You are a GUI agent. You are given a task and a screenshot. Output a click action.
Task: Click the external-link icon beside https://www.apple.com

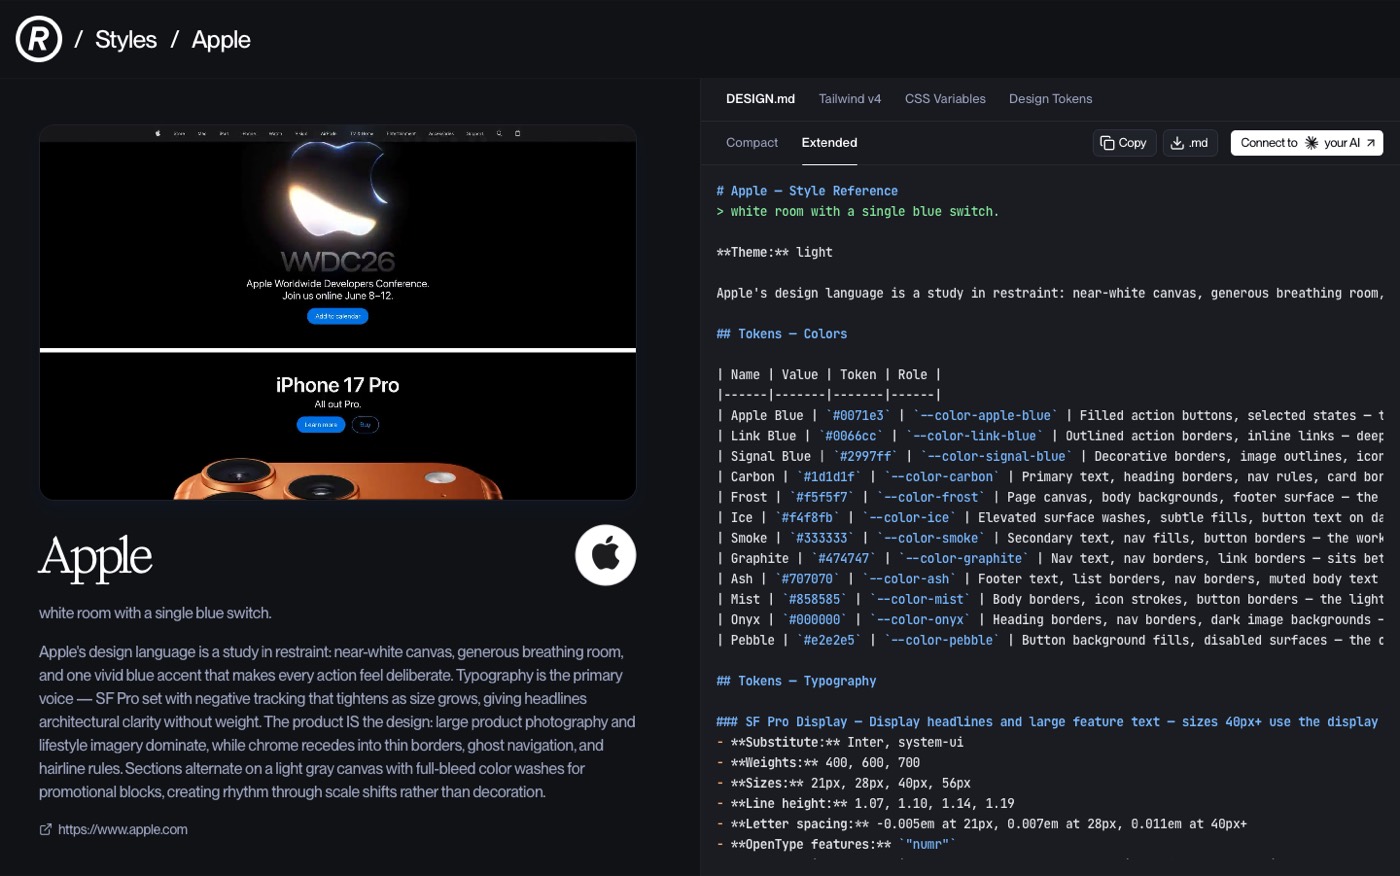[x=45, y=829]
